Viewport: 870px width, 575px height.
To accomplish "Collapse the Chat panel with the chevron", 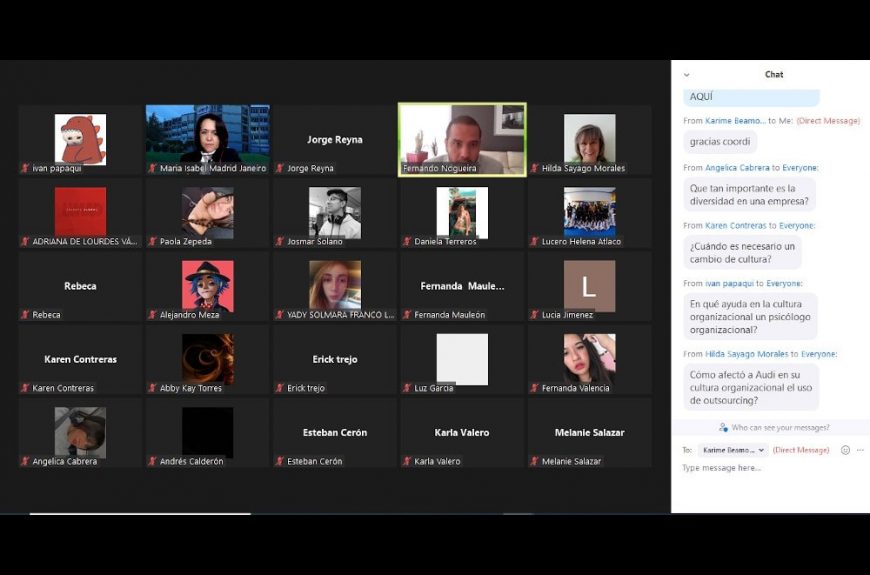I will click(x=686, y=75).
